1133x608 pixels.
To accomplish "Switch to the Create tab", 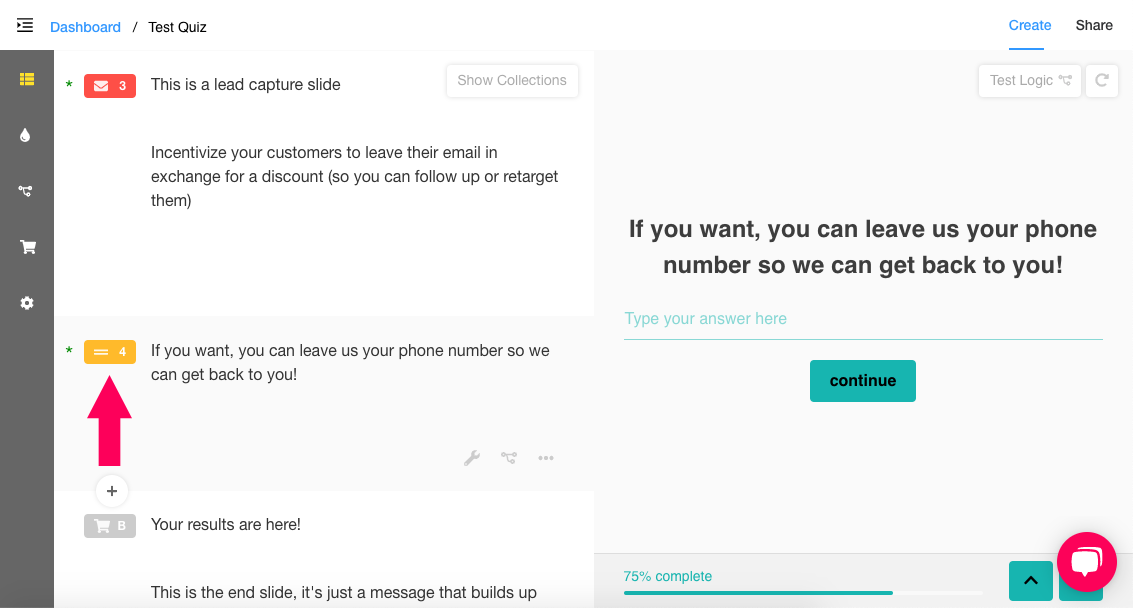I will tap(1030, 25).
